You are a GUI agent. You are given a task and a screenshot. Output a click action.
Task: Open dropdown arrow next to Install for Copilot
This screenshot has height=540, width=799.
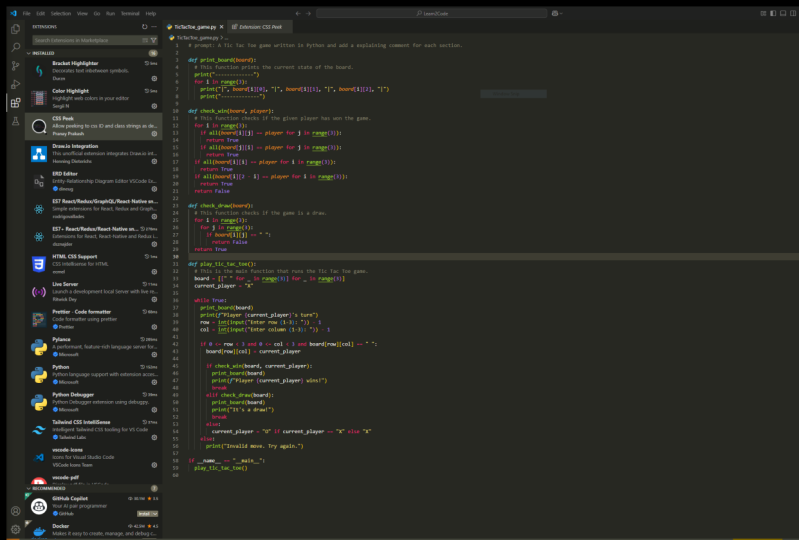[x=155, y=514]
